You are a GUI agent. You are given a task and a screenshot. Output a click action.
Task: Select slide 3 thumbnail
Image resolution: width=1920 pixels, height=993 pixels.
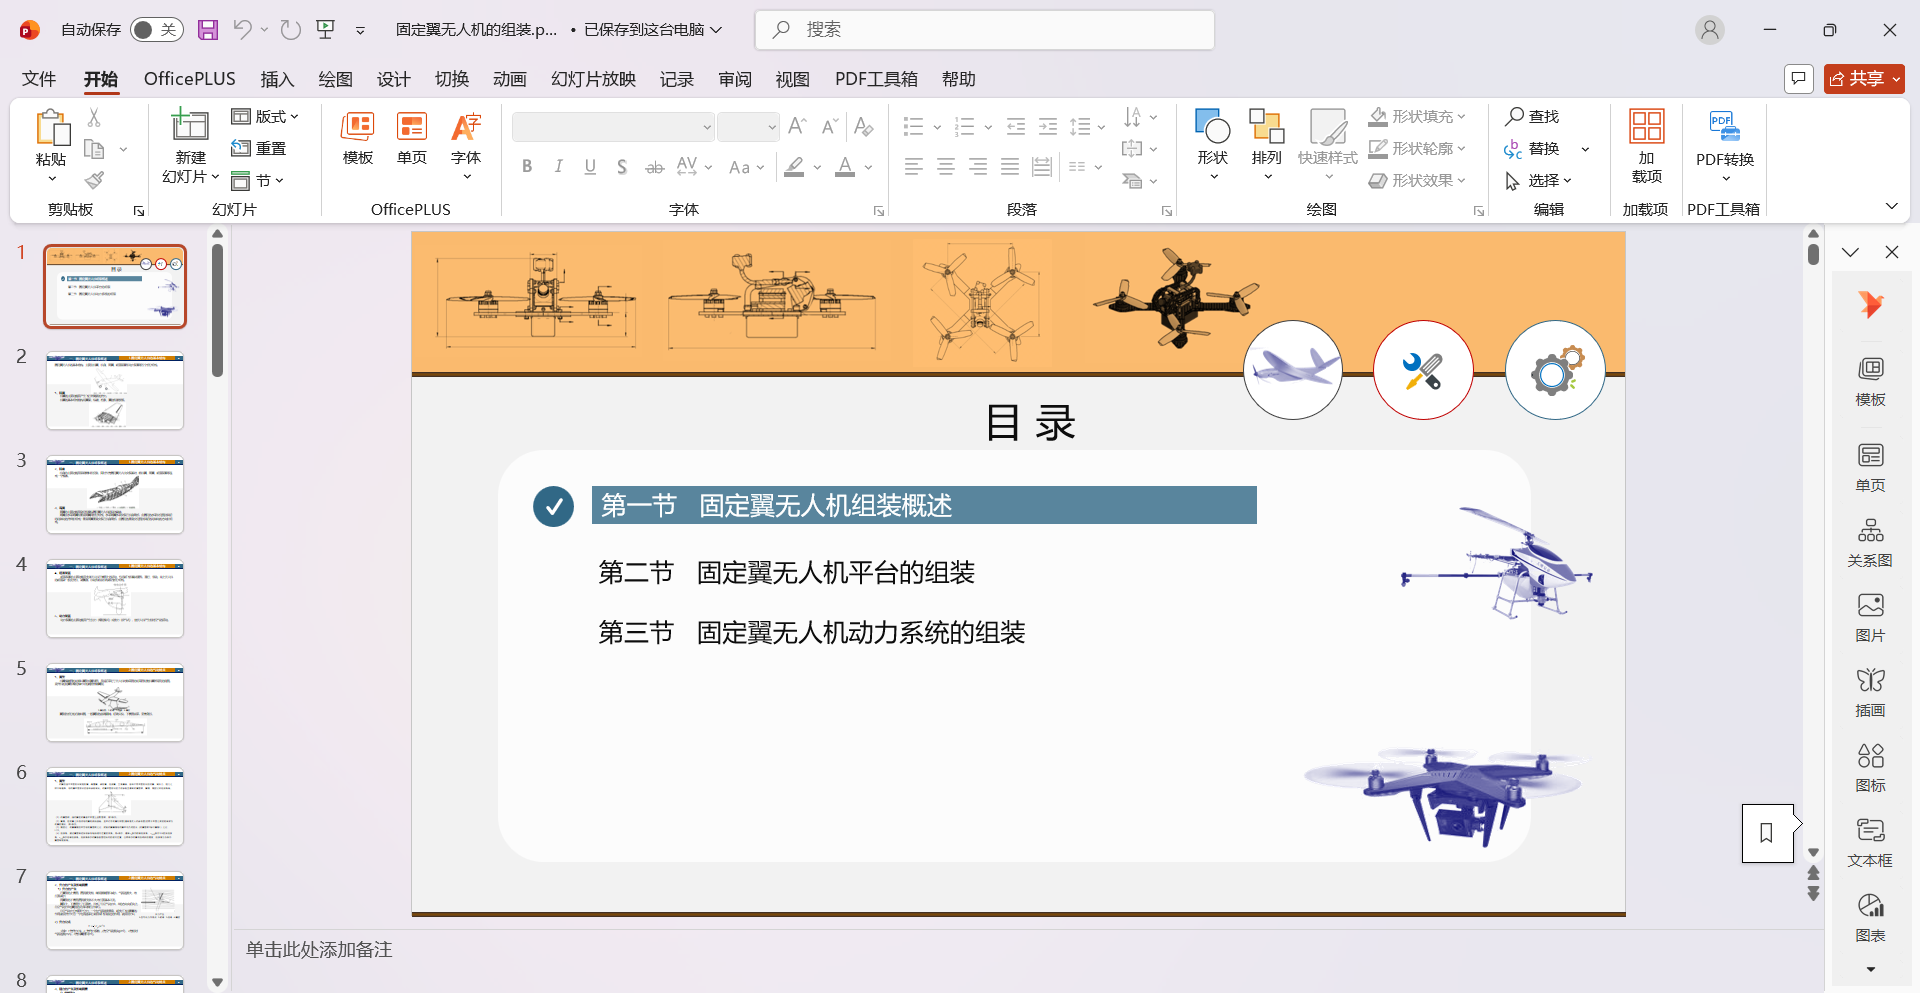coord(115,495)
